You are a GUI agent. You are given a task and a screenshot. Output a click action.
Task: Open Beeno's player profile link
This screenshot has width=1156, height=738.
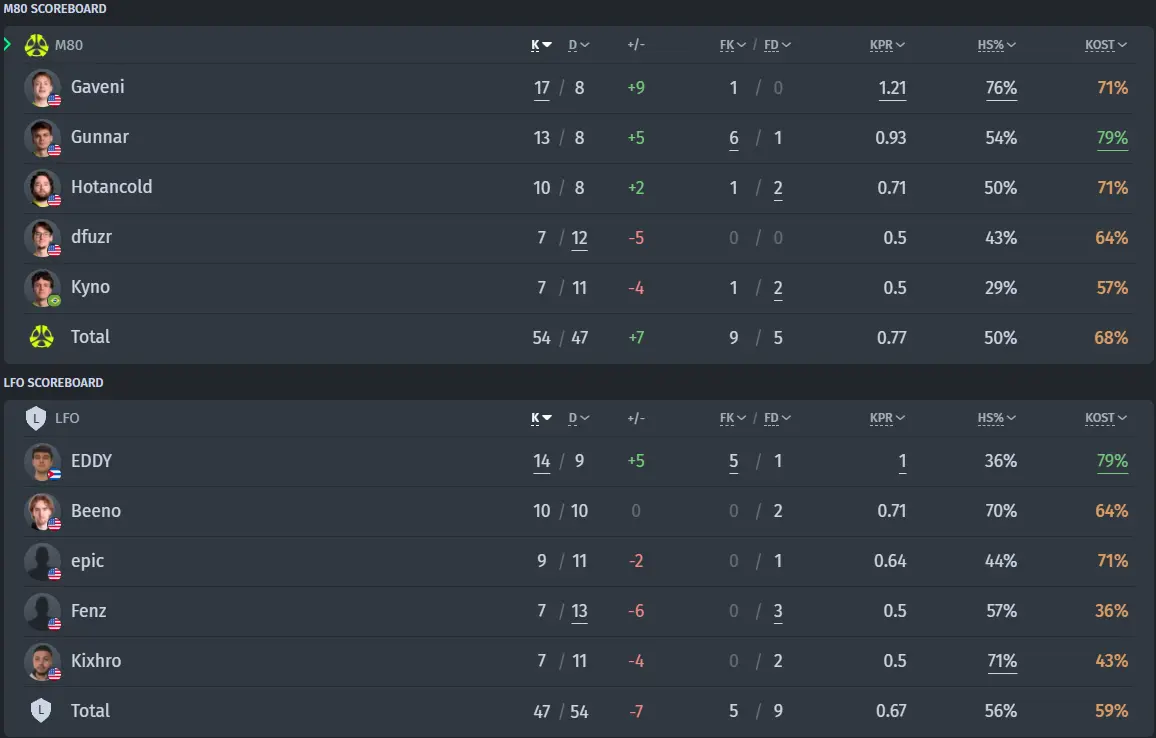(x=96, y=510)
